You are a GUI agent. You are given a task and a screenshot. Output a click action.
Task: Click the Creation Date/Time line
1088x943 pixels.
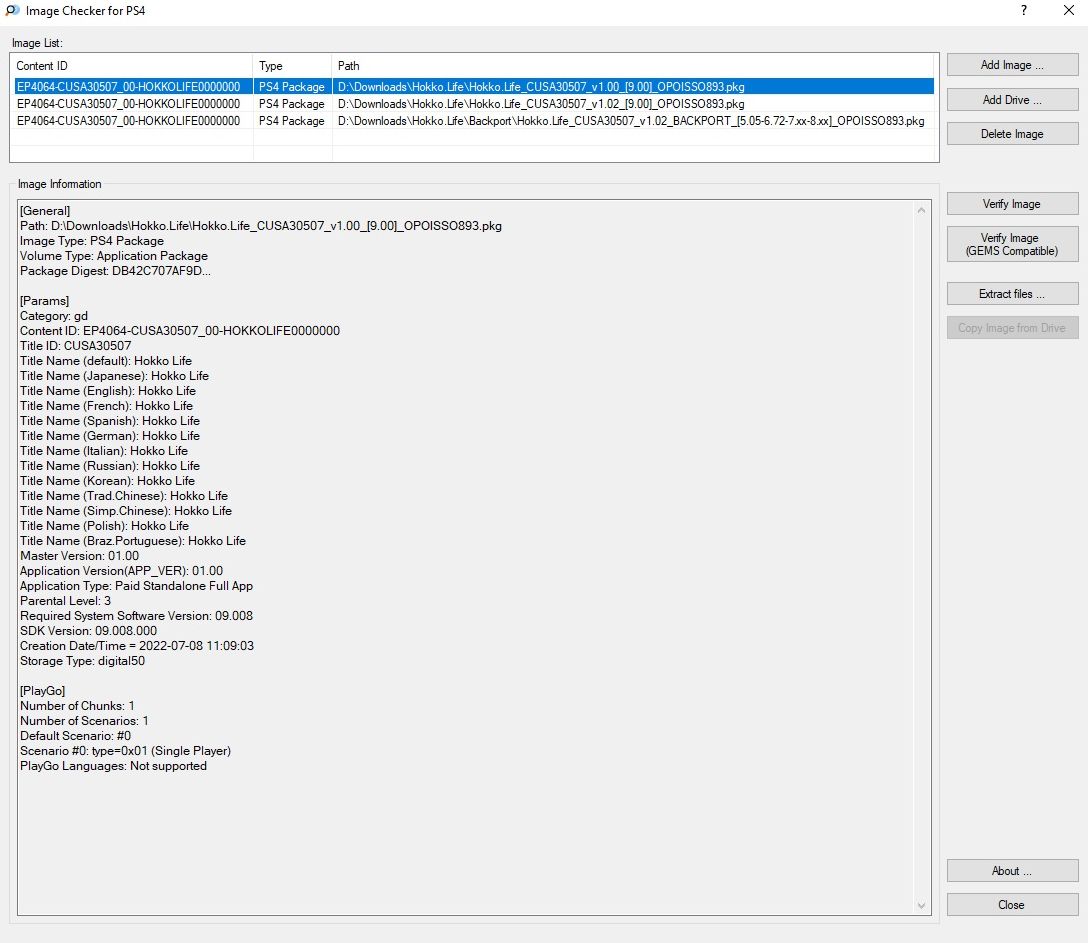point(137,646)
